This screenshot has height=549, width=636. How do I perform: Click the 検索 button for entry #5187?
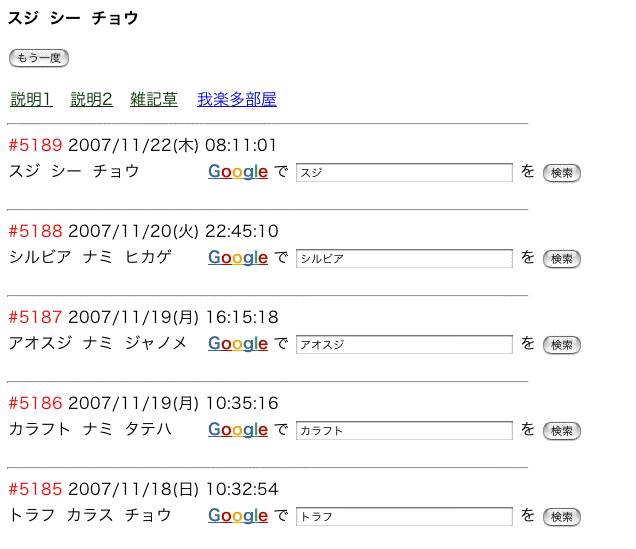(562, 345)
